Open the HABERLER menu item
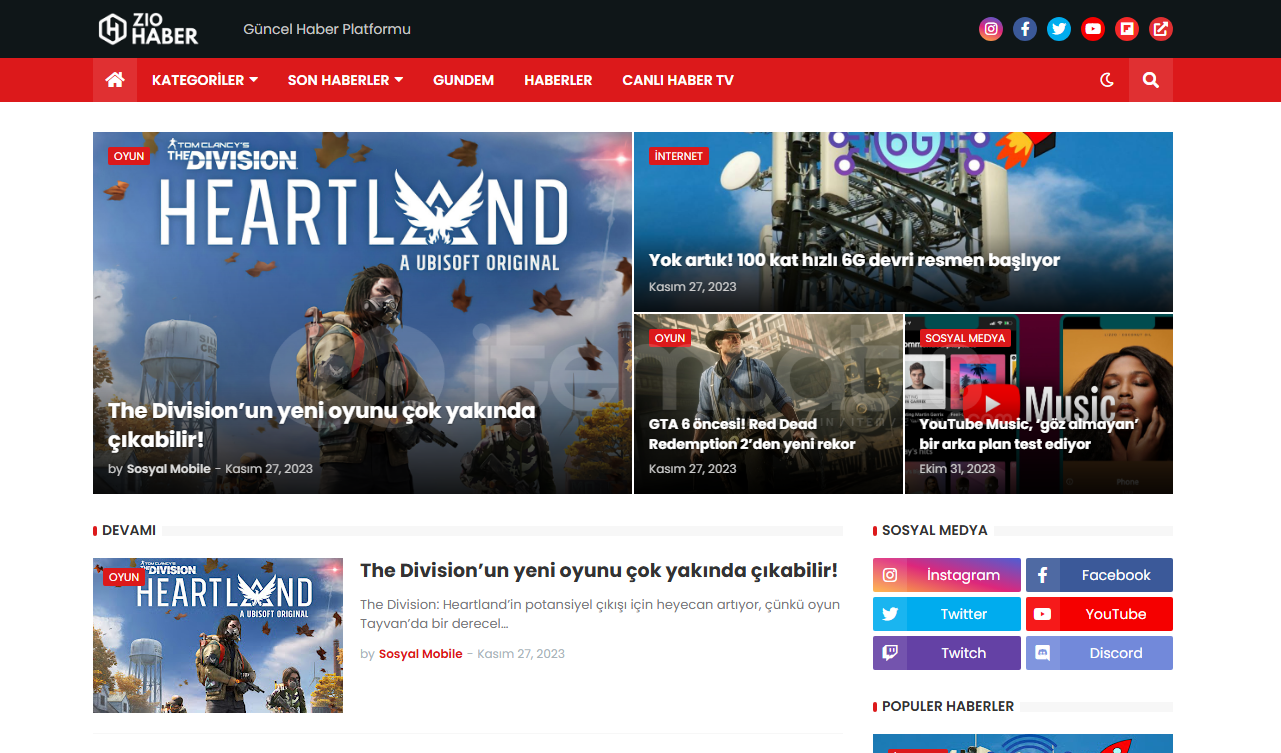 558,80
